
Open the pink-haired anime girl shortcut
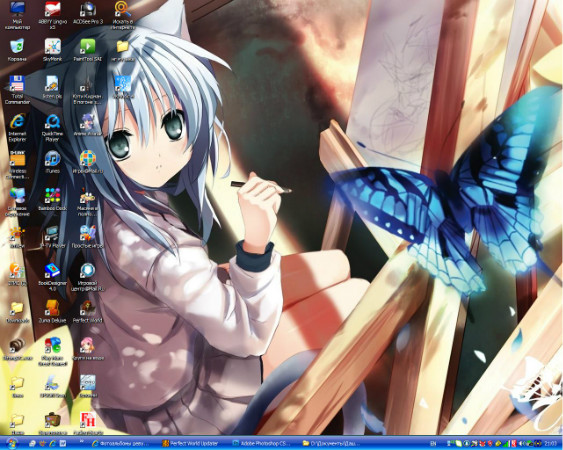point(88,348)
